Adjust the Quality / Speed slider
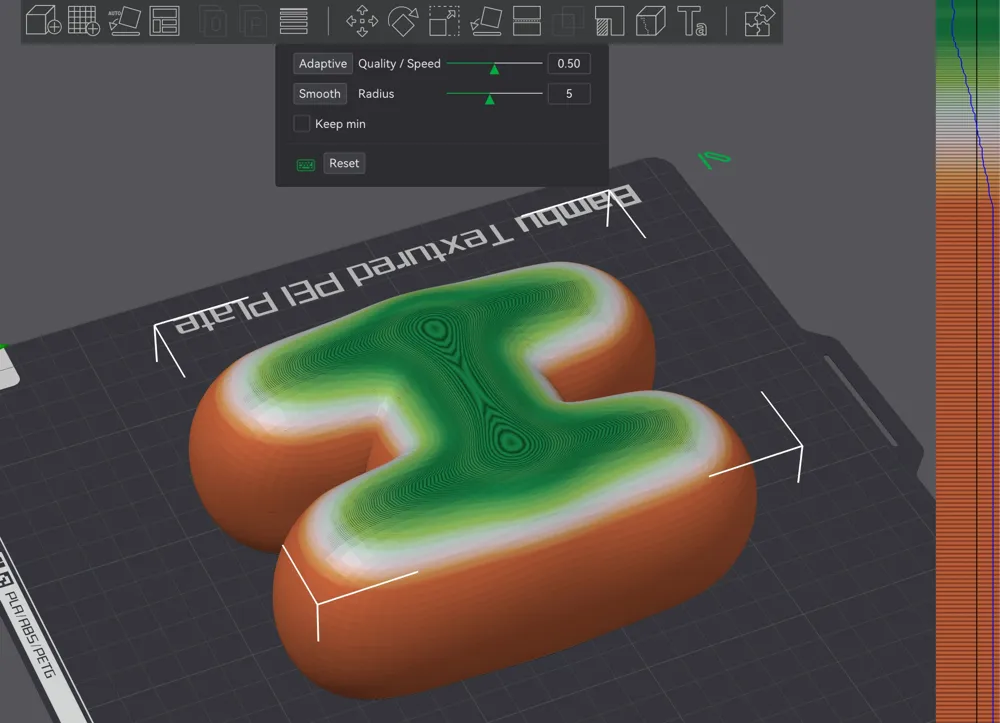Screen dimensions: 1000x723 [495, 68]
